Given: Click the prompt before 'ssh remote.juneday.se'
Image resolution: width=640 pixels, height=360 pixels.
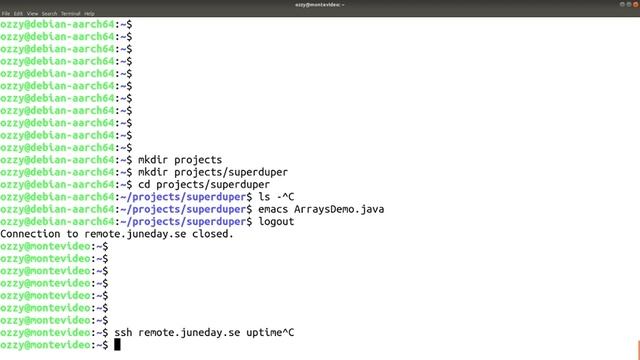Looking at the screenshot, I should (x=54, y=333).
